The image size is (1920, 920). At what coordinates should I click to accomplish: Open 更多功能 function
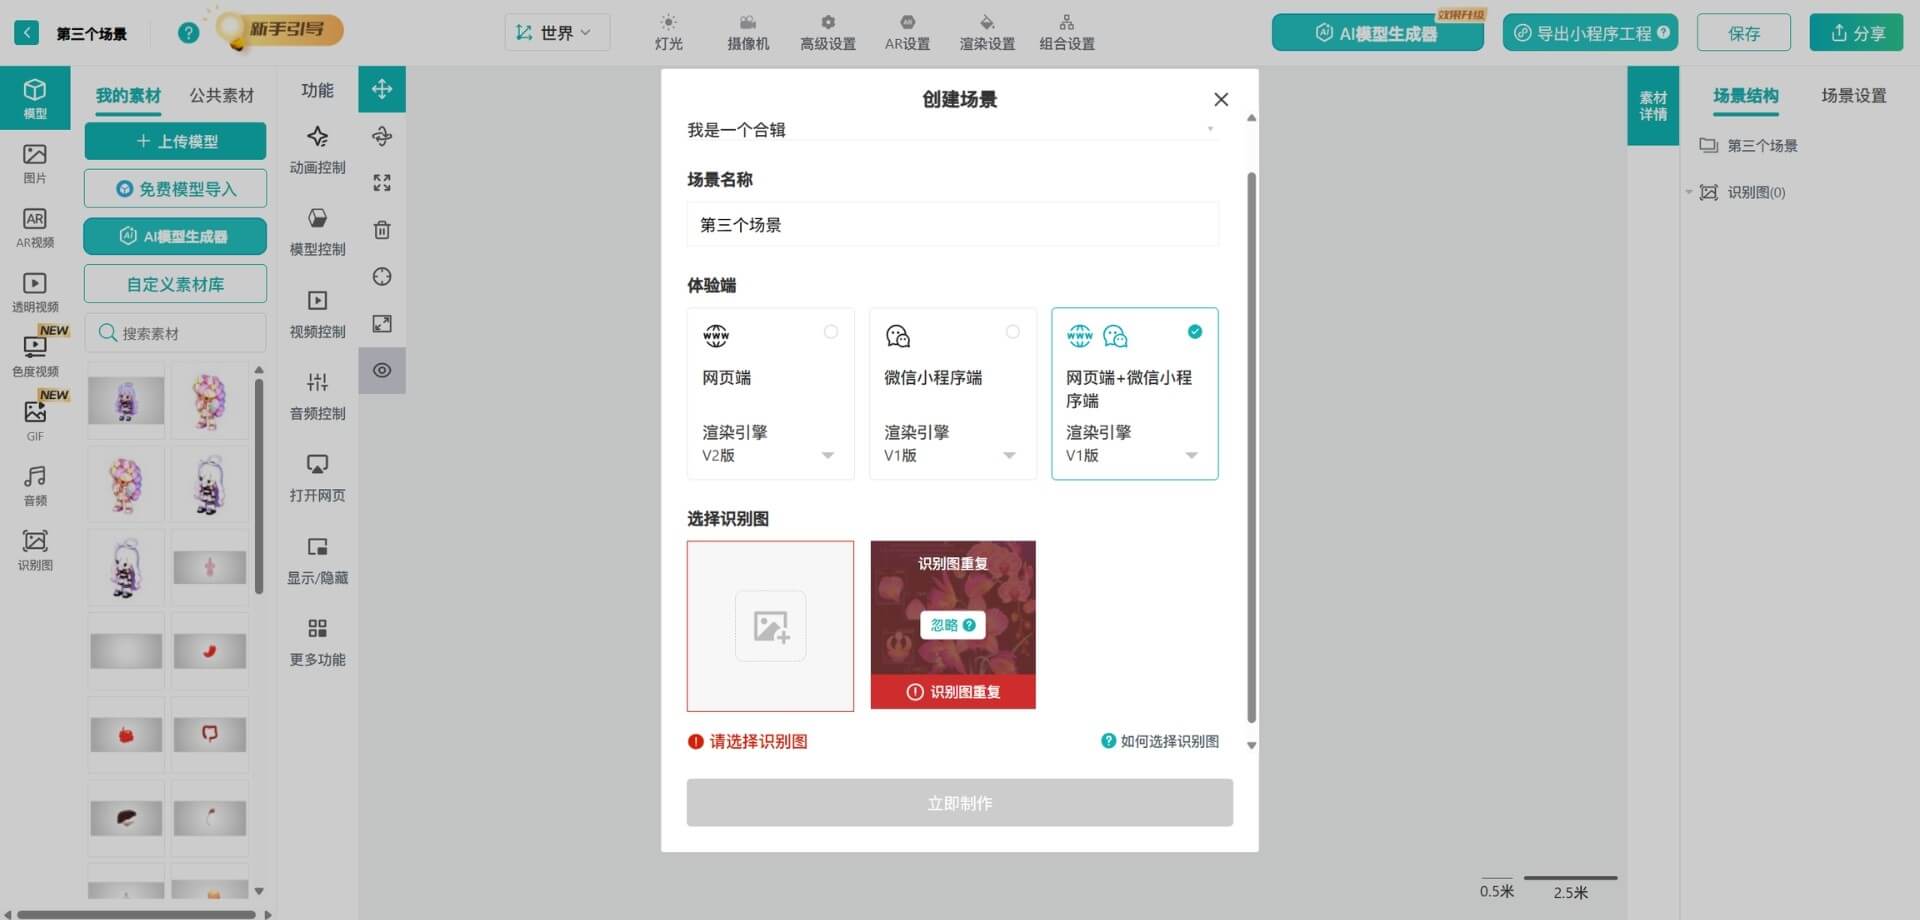pyautogui.click(x=317, y=641)
